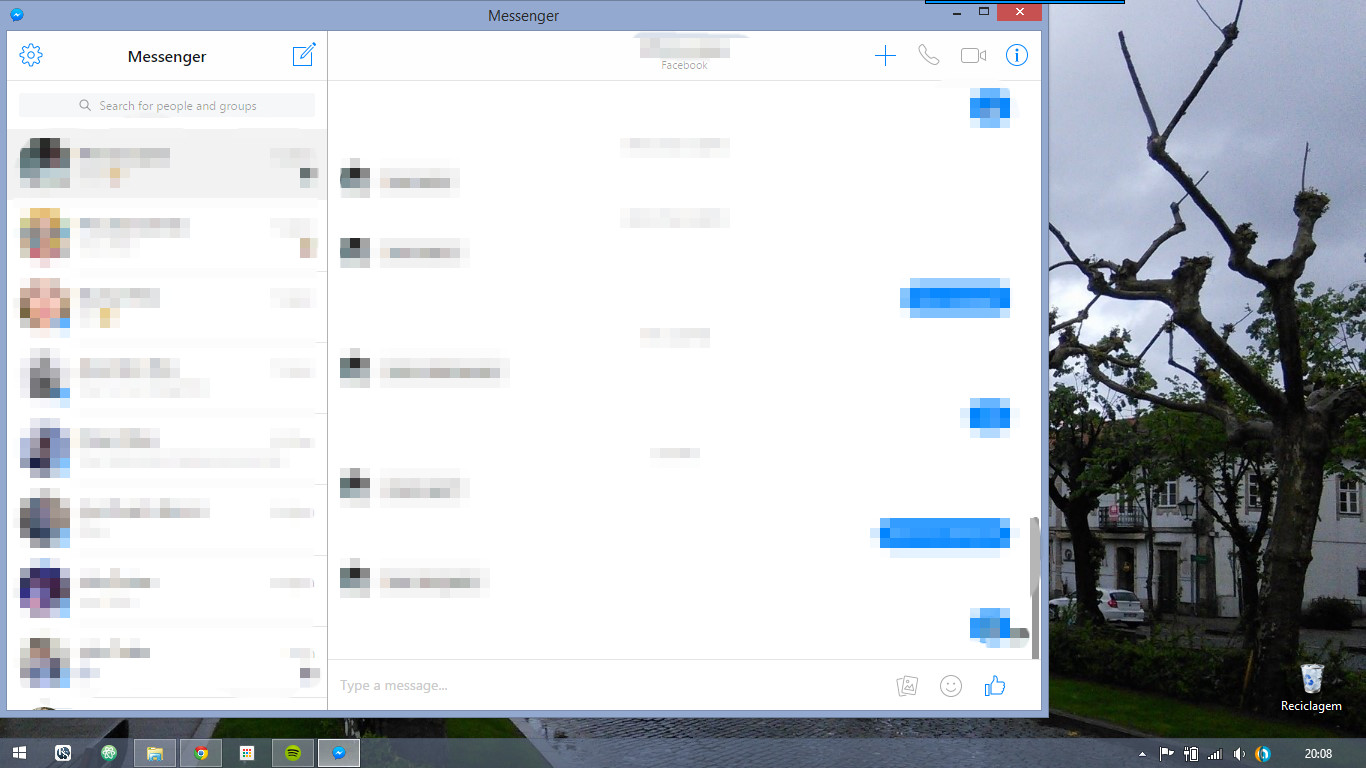Add people using the plus icon
This screenshot has width=1366, height=768.
[885, 56]
